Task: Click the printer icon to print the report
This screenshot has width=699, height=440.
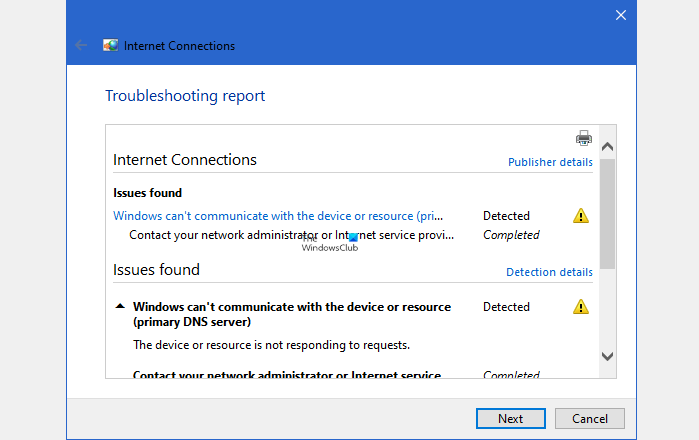Action: 584,138
